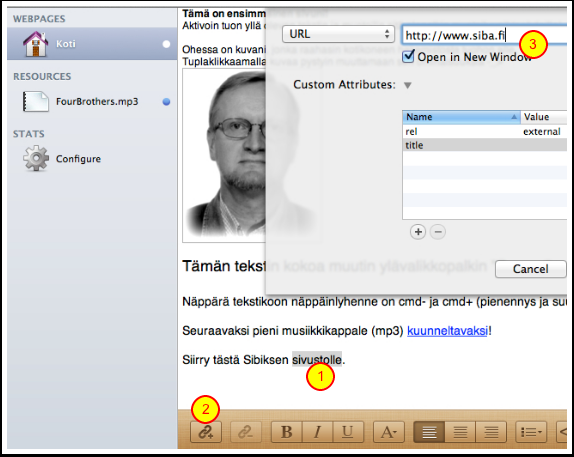Click the FourBrothers.mp3 resource name
Screen dimensions: 574x457
[x=97, y=101]
